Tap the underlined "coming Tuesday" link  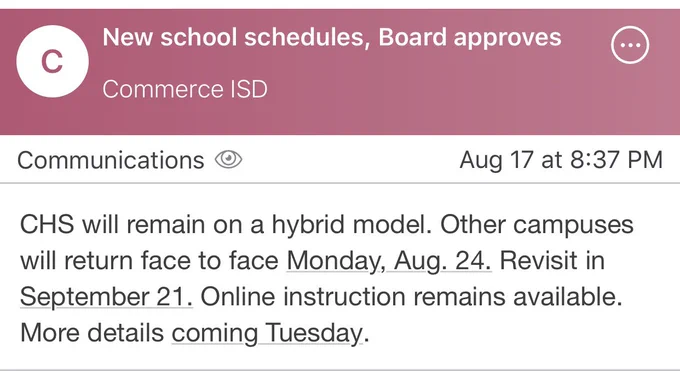(267, 334)
